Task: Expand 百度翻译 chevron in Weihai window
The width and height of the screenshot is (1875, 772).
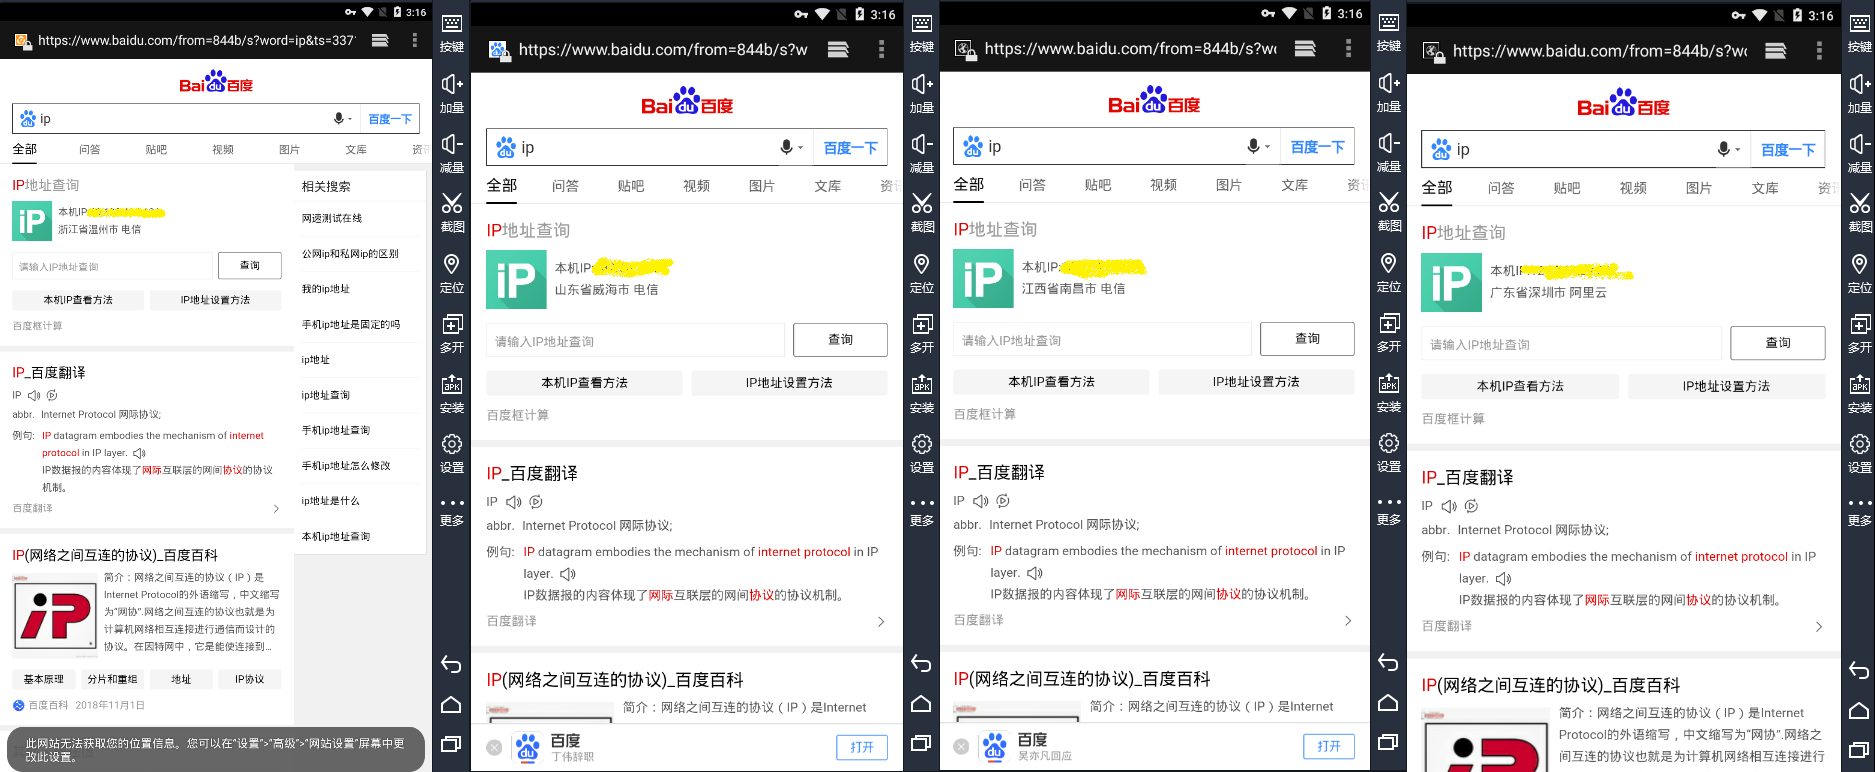Action: [881, 622]
